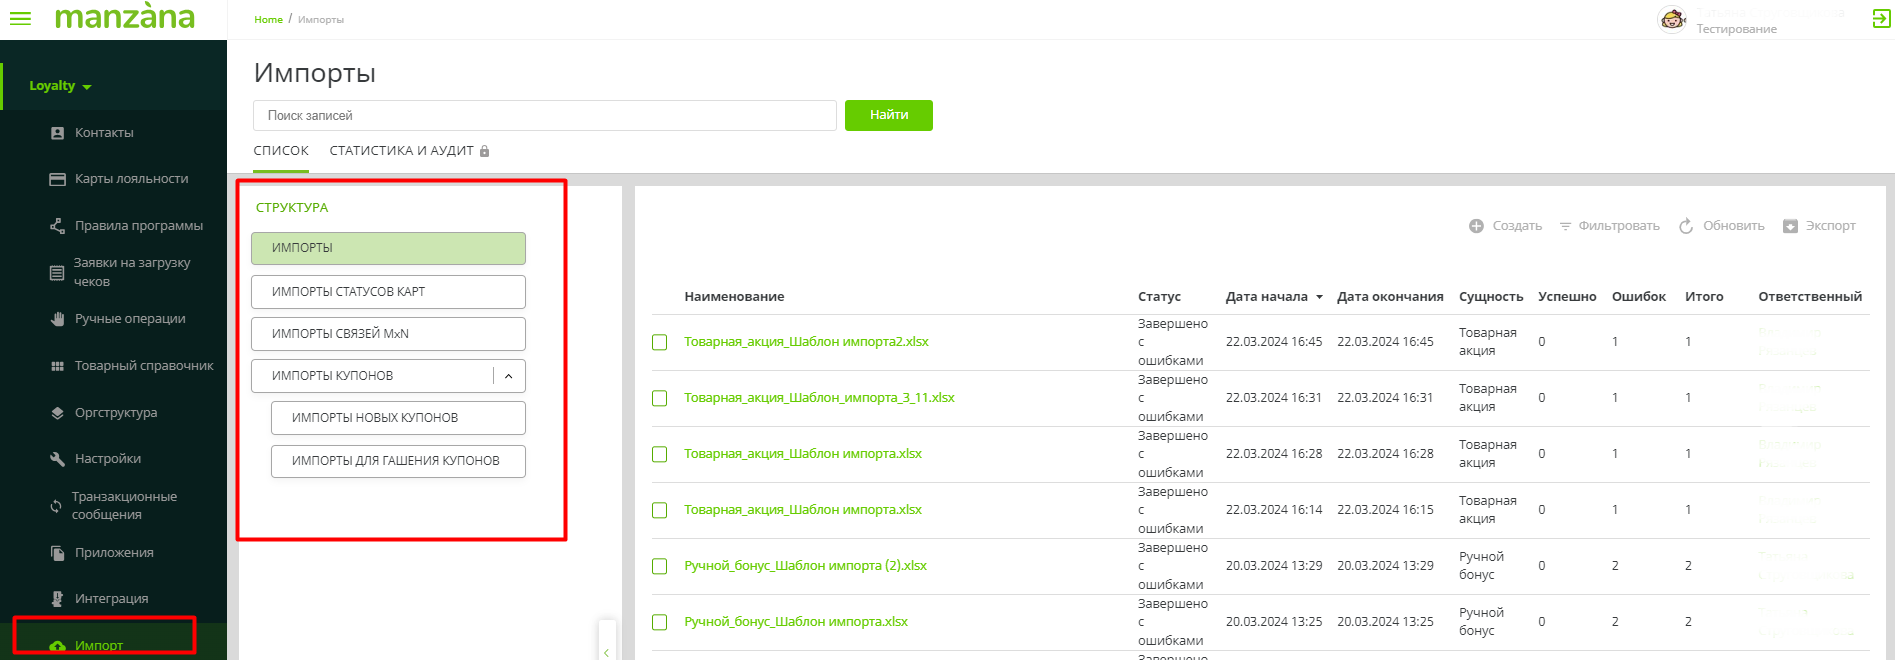Open Контакты from the sidebar
1895x660 pixels.
(x=104, y=133)
